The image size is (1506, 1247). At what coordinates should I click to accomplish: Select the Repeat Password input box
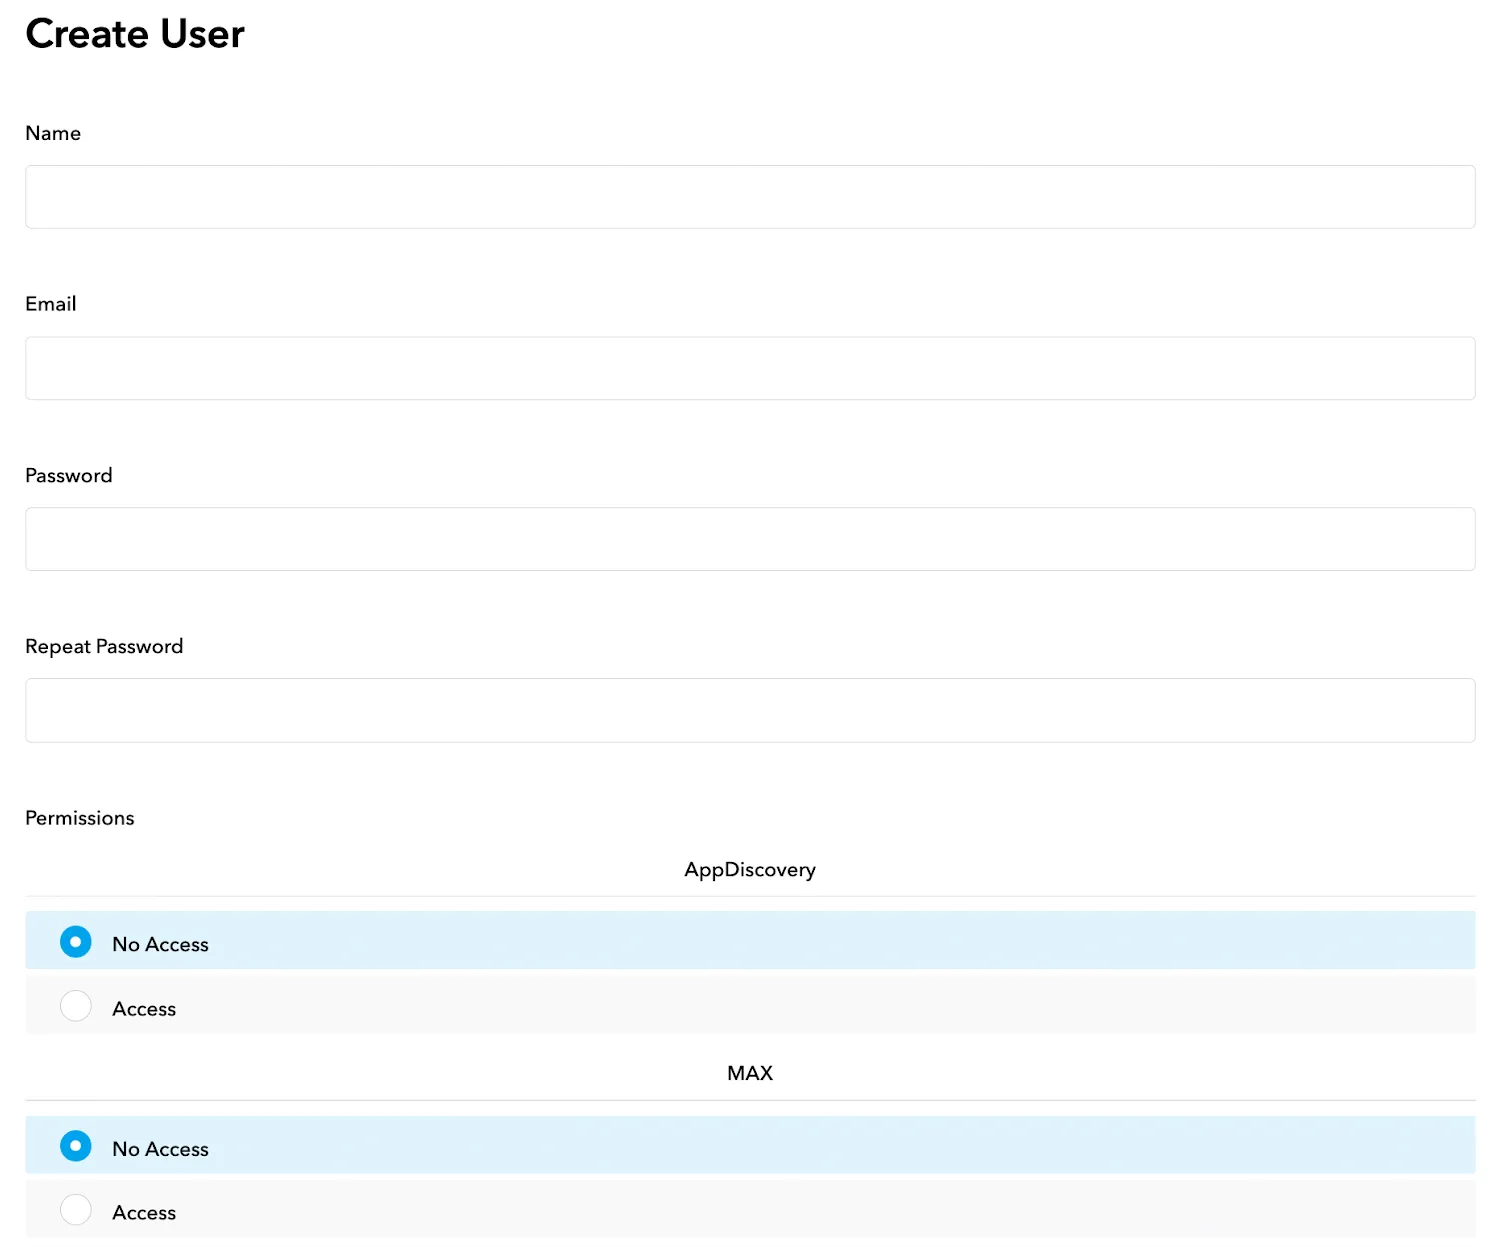pos(750,710)
